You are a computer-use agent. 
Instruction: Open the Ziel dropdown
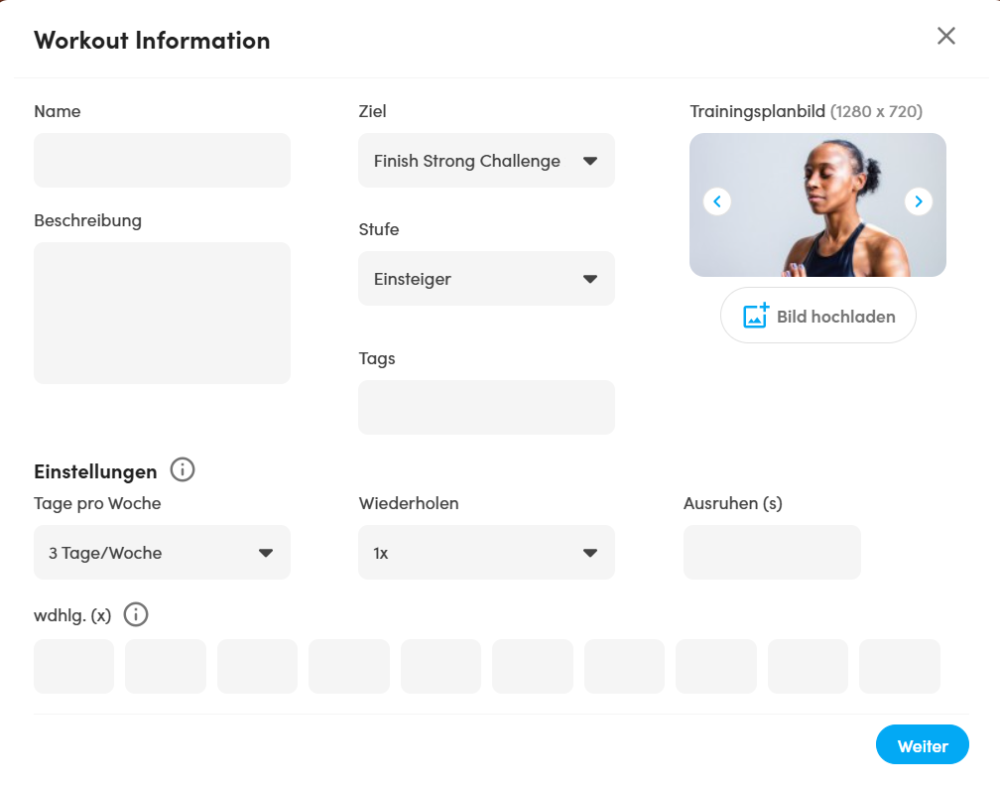(487, 161)
